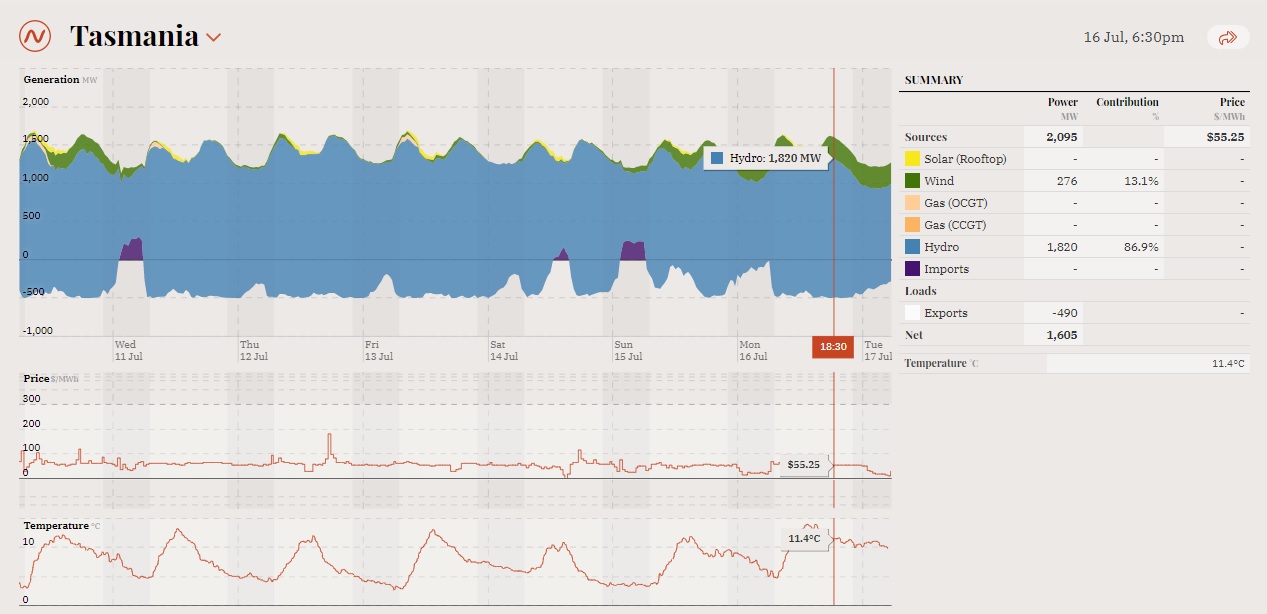Viewport: 1267px width, 614px height.
Task: Click the Mon 16 Jul axis label
Action: point(753,350)
